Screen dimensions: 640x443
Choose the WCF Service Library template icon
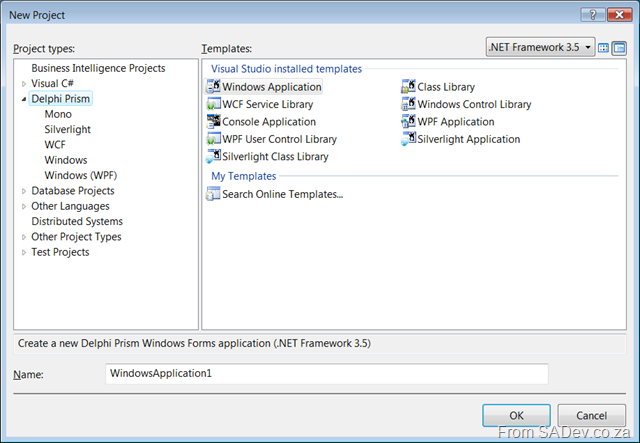[213, 104]
